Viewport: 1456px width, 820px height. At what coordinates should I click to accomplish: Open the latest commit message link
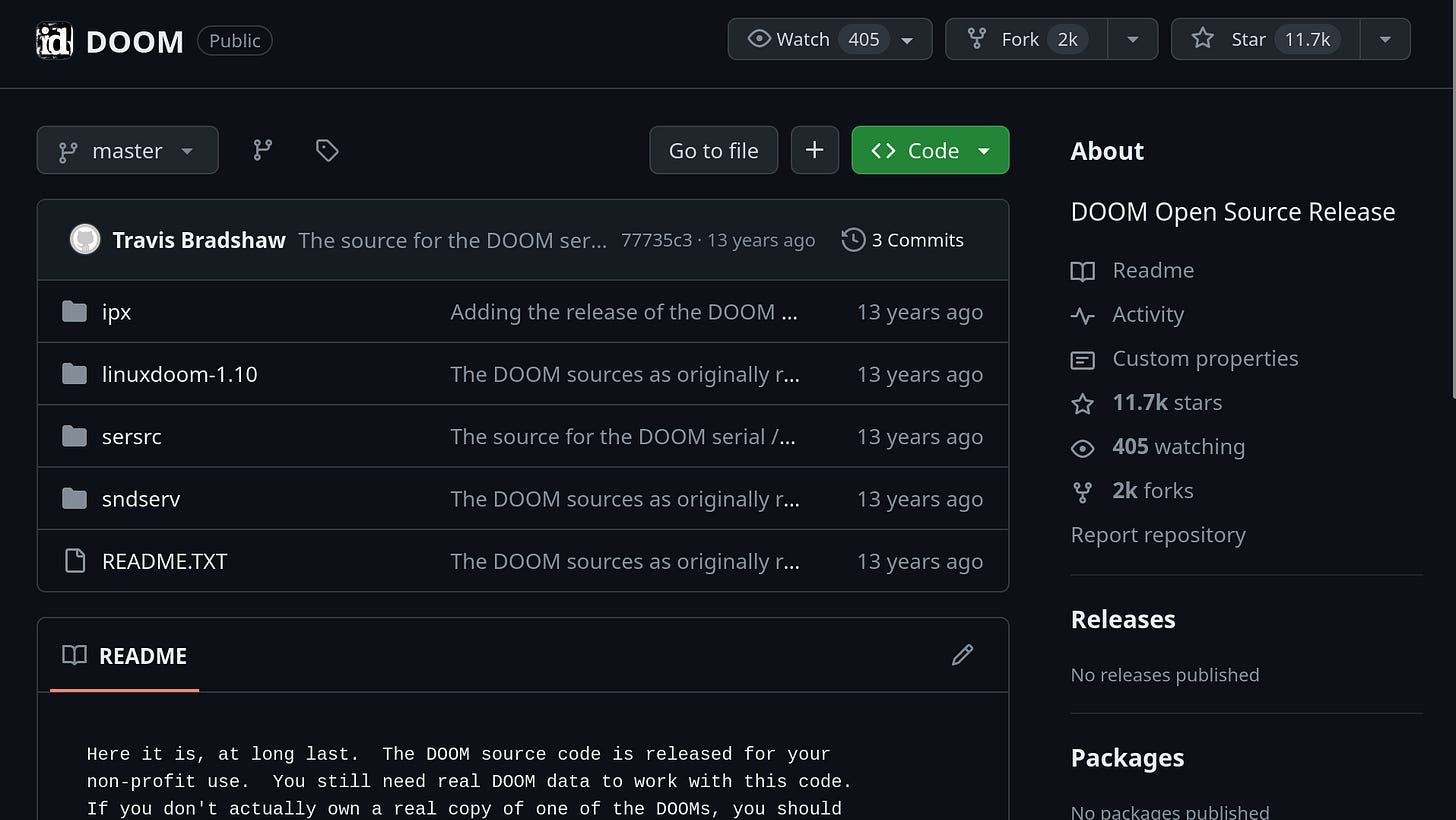[452, 240]
